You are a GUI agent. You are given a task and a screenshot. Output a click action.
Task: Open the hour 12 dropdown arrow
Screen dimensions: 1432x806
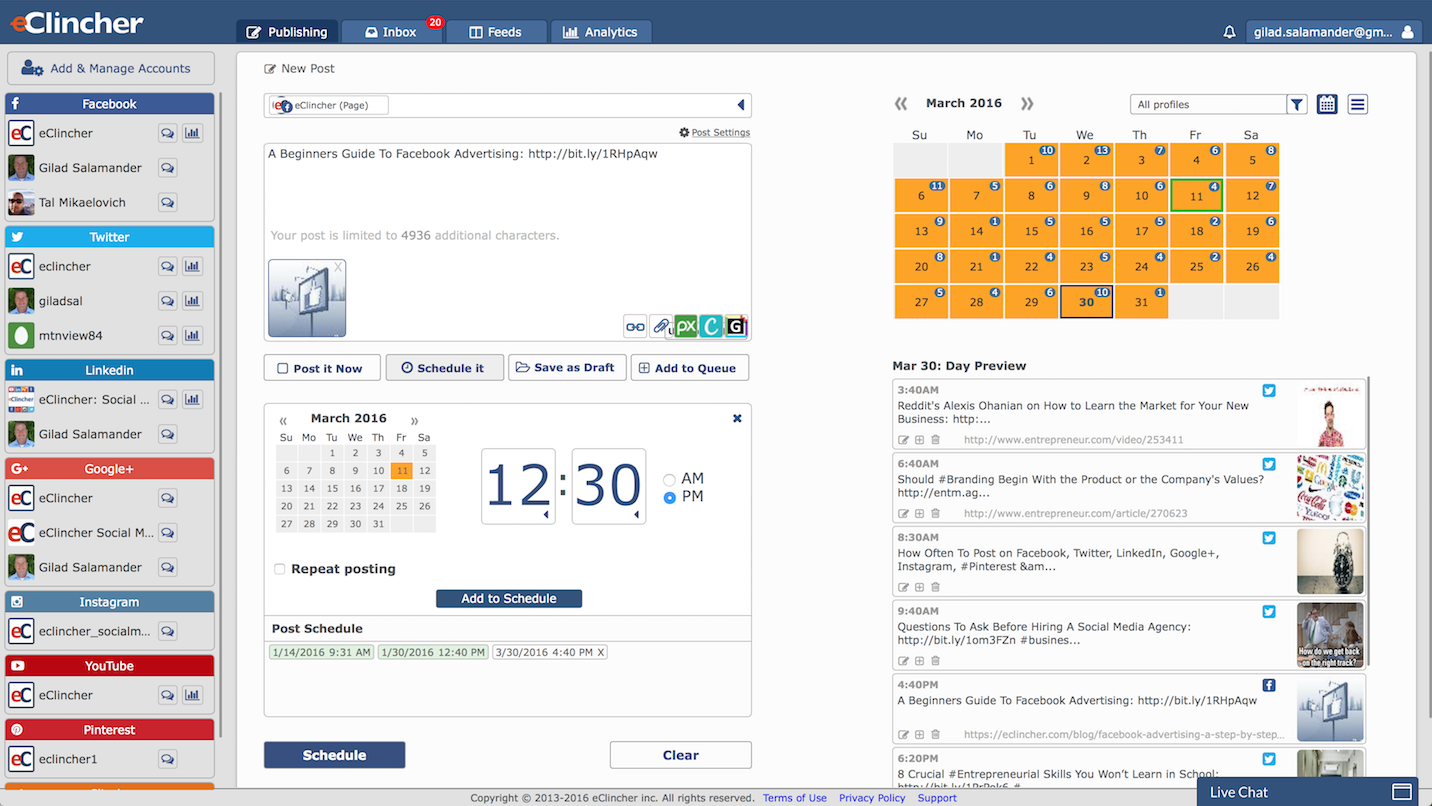point(546,515)
